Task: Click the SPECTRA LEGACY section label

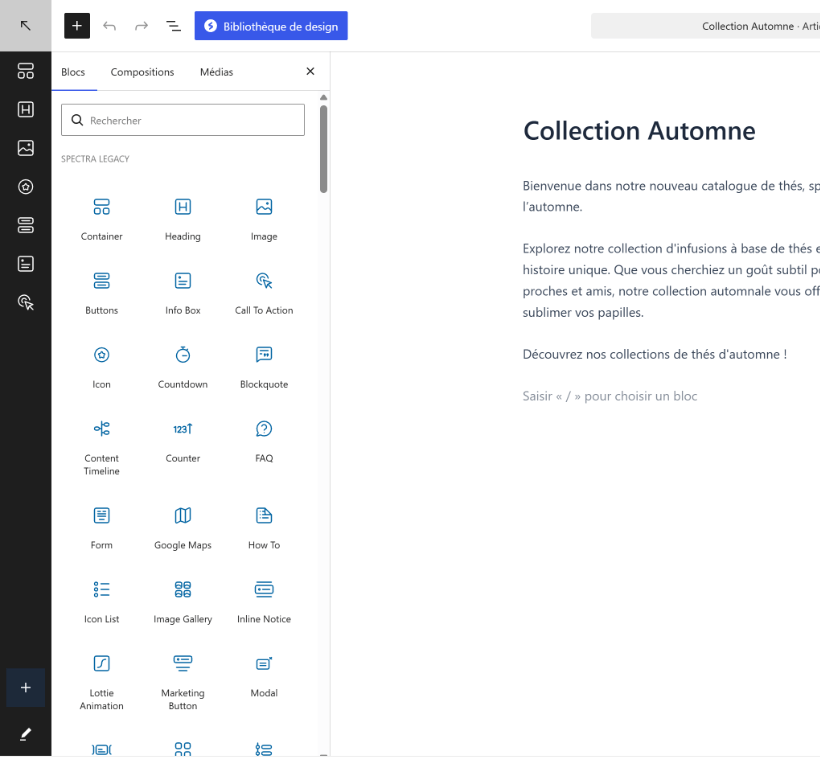Action: pyautogui.click(x=95, y=159)
